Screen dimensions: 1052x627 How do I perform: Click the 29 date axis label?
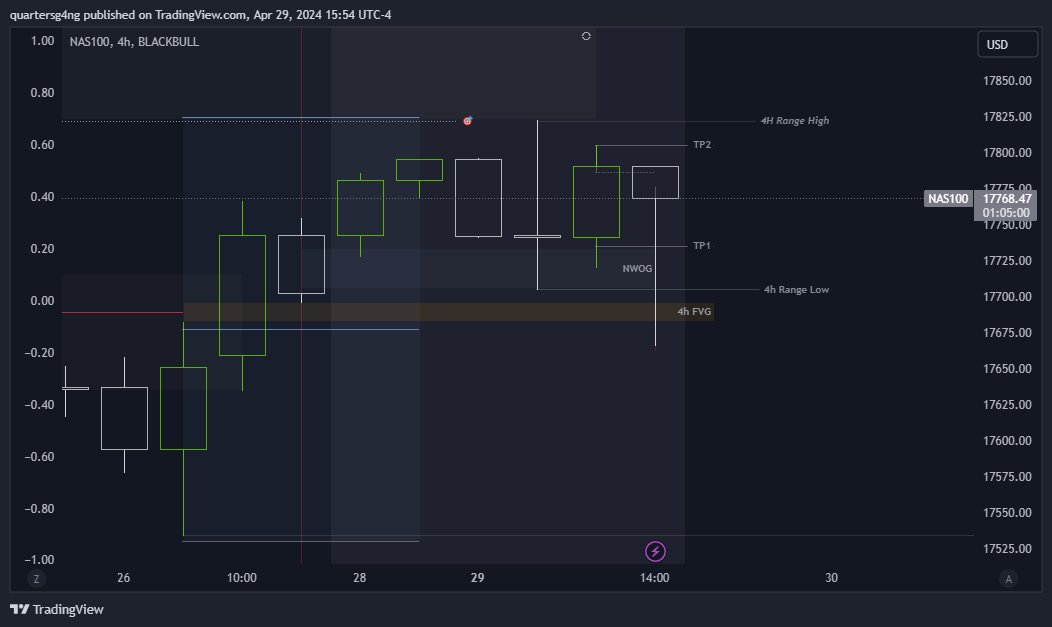tap(477, 578)
